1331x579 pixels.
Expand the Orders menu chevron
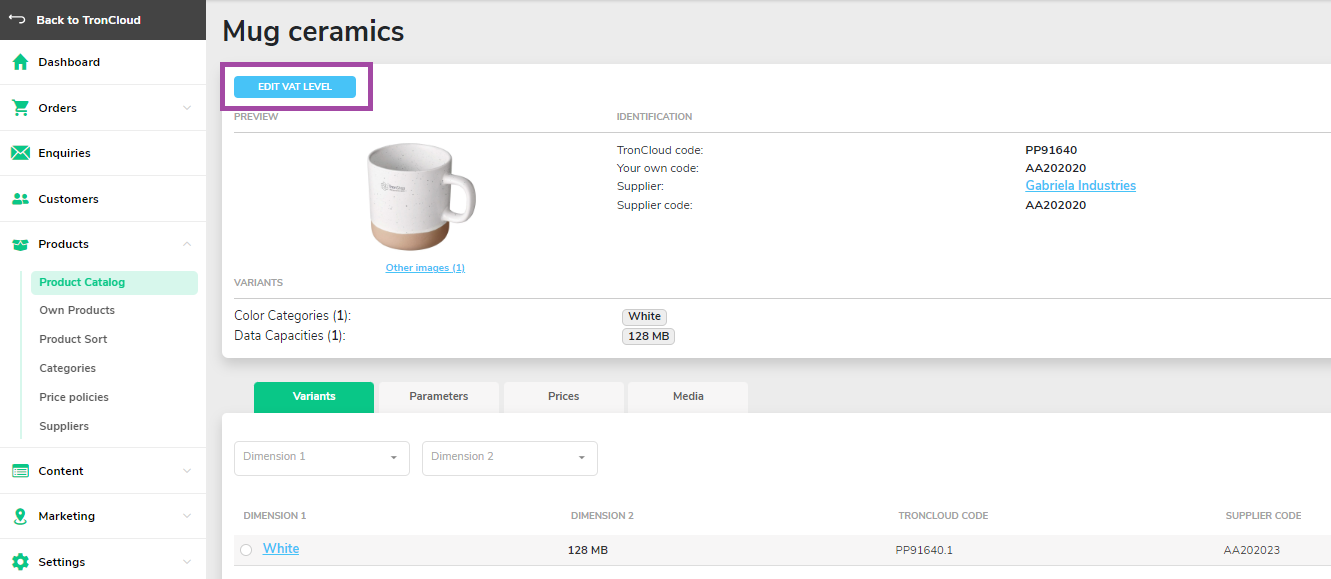coord(187,108)
